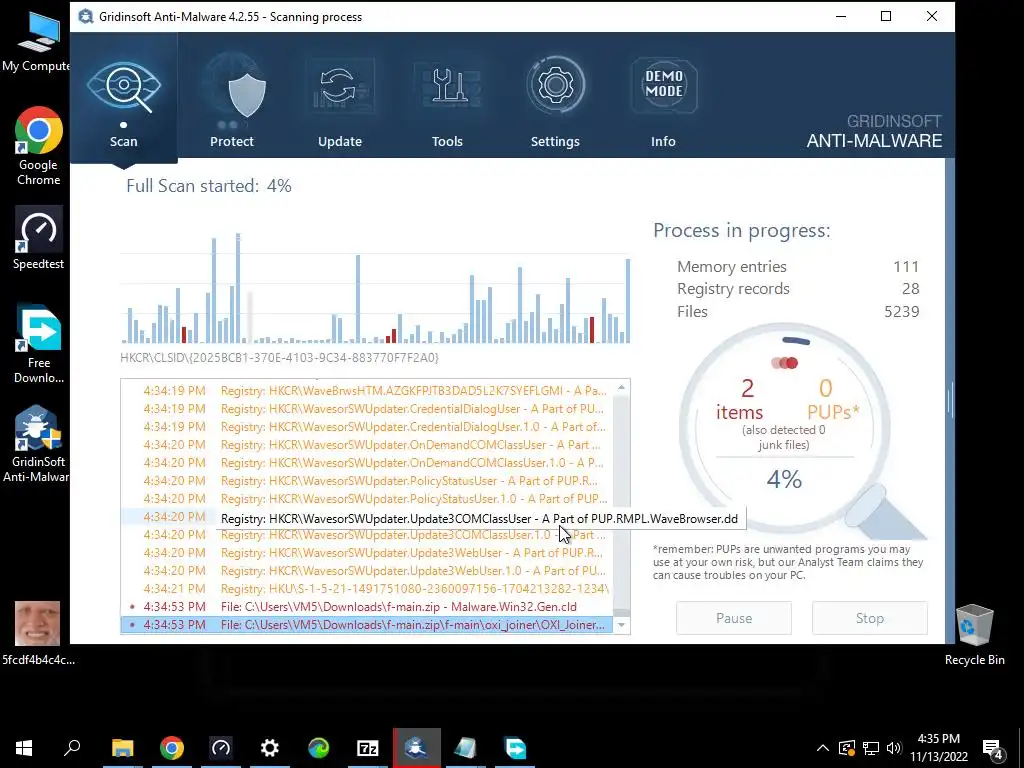This screenshot has width=1024, height=768.
Task: Pause the running scan
Action: (734, 618)
